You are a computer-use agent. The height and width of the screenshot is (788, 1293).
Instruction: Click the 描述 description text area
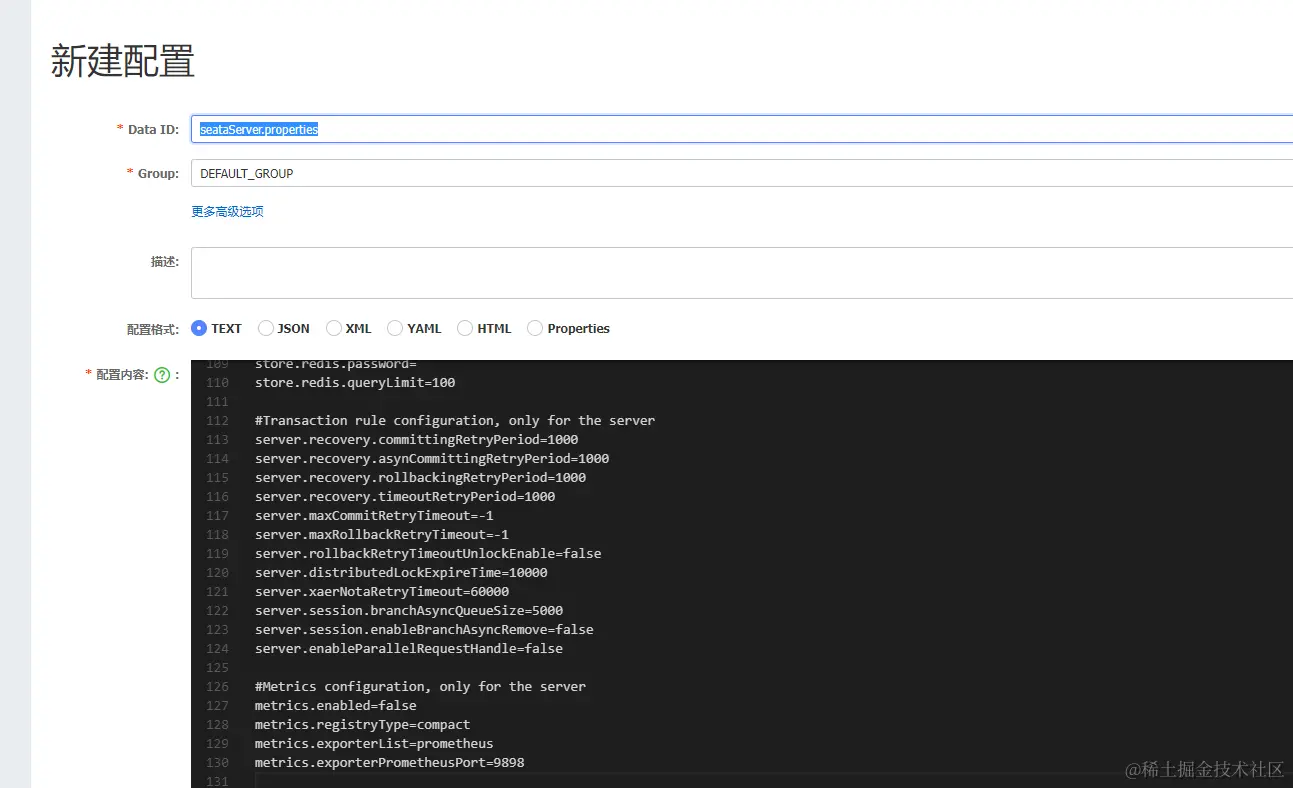[x=742, y=273]
